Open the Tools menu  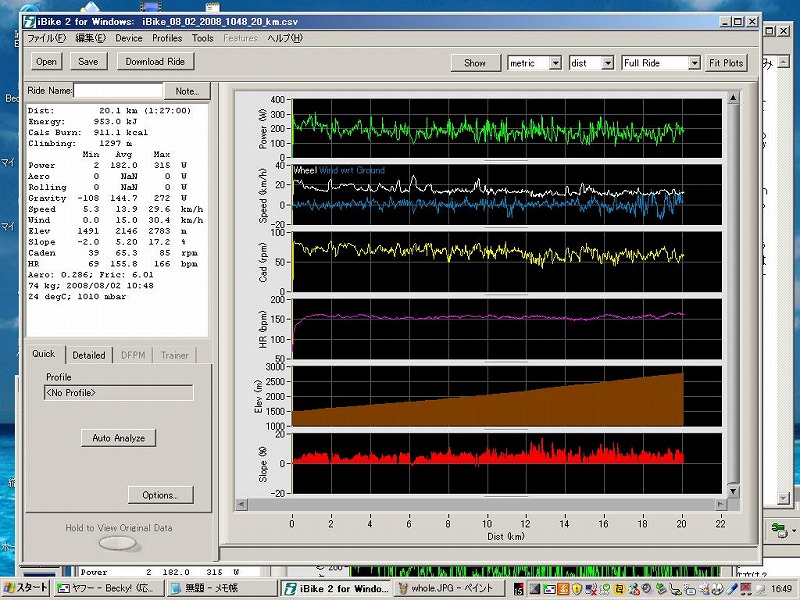(203, 38)
